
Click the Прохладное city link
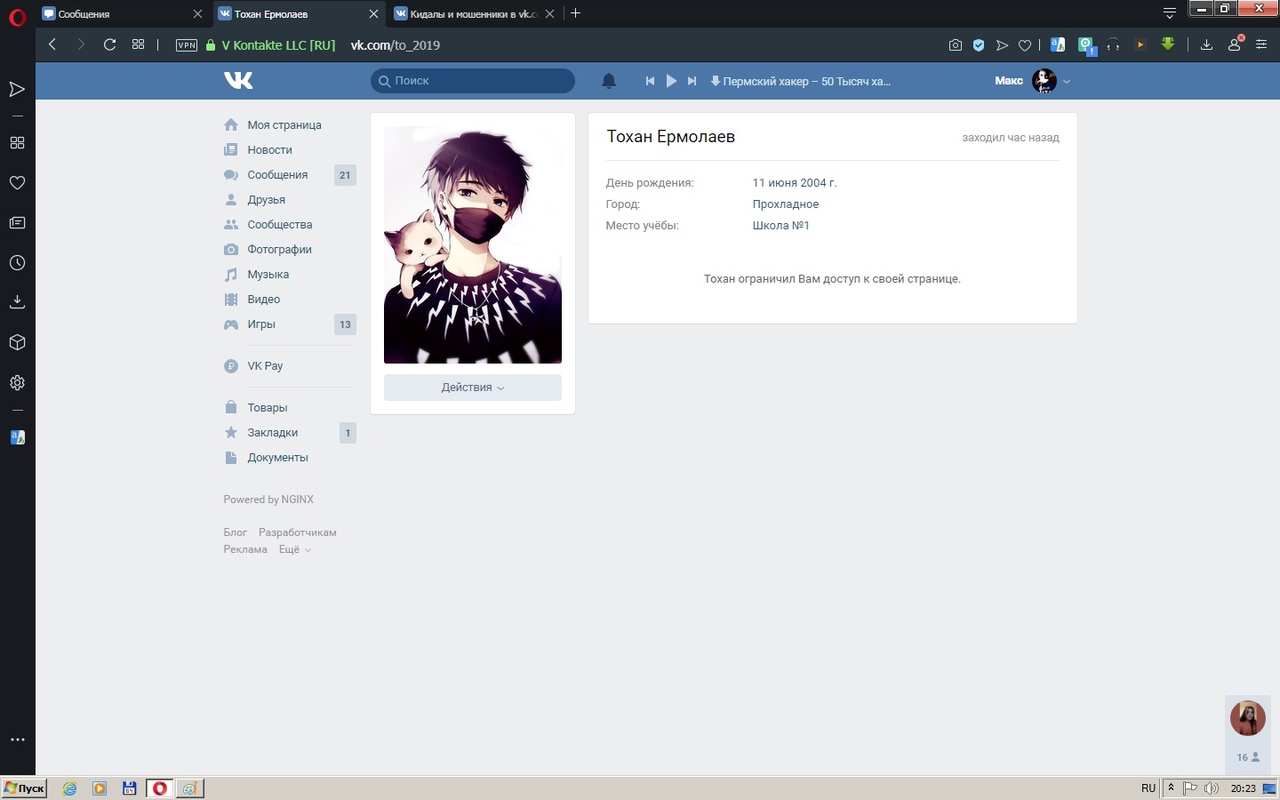coord(785,204)
